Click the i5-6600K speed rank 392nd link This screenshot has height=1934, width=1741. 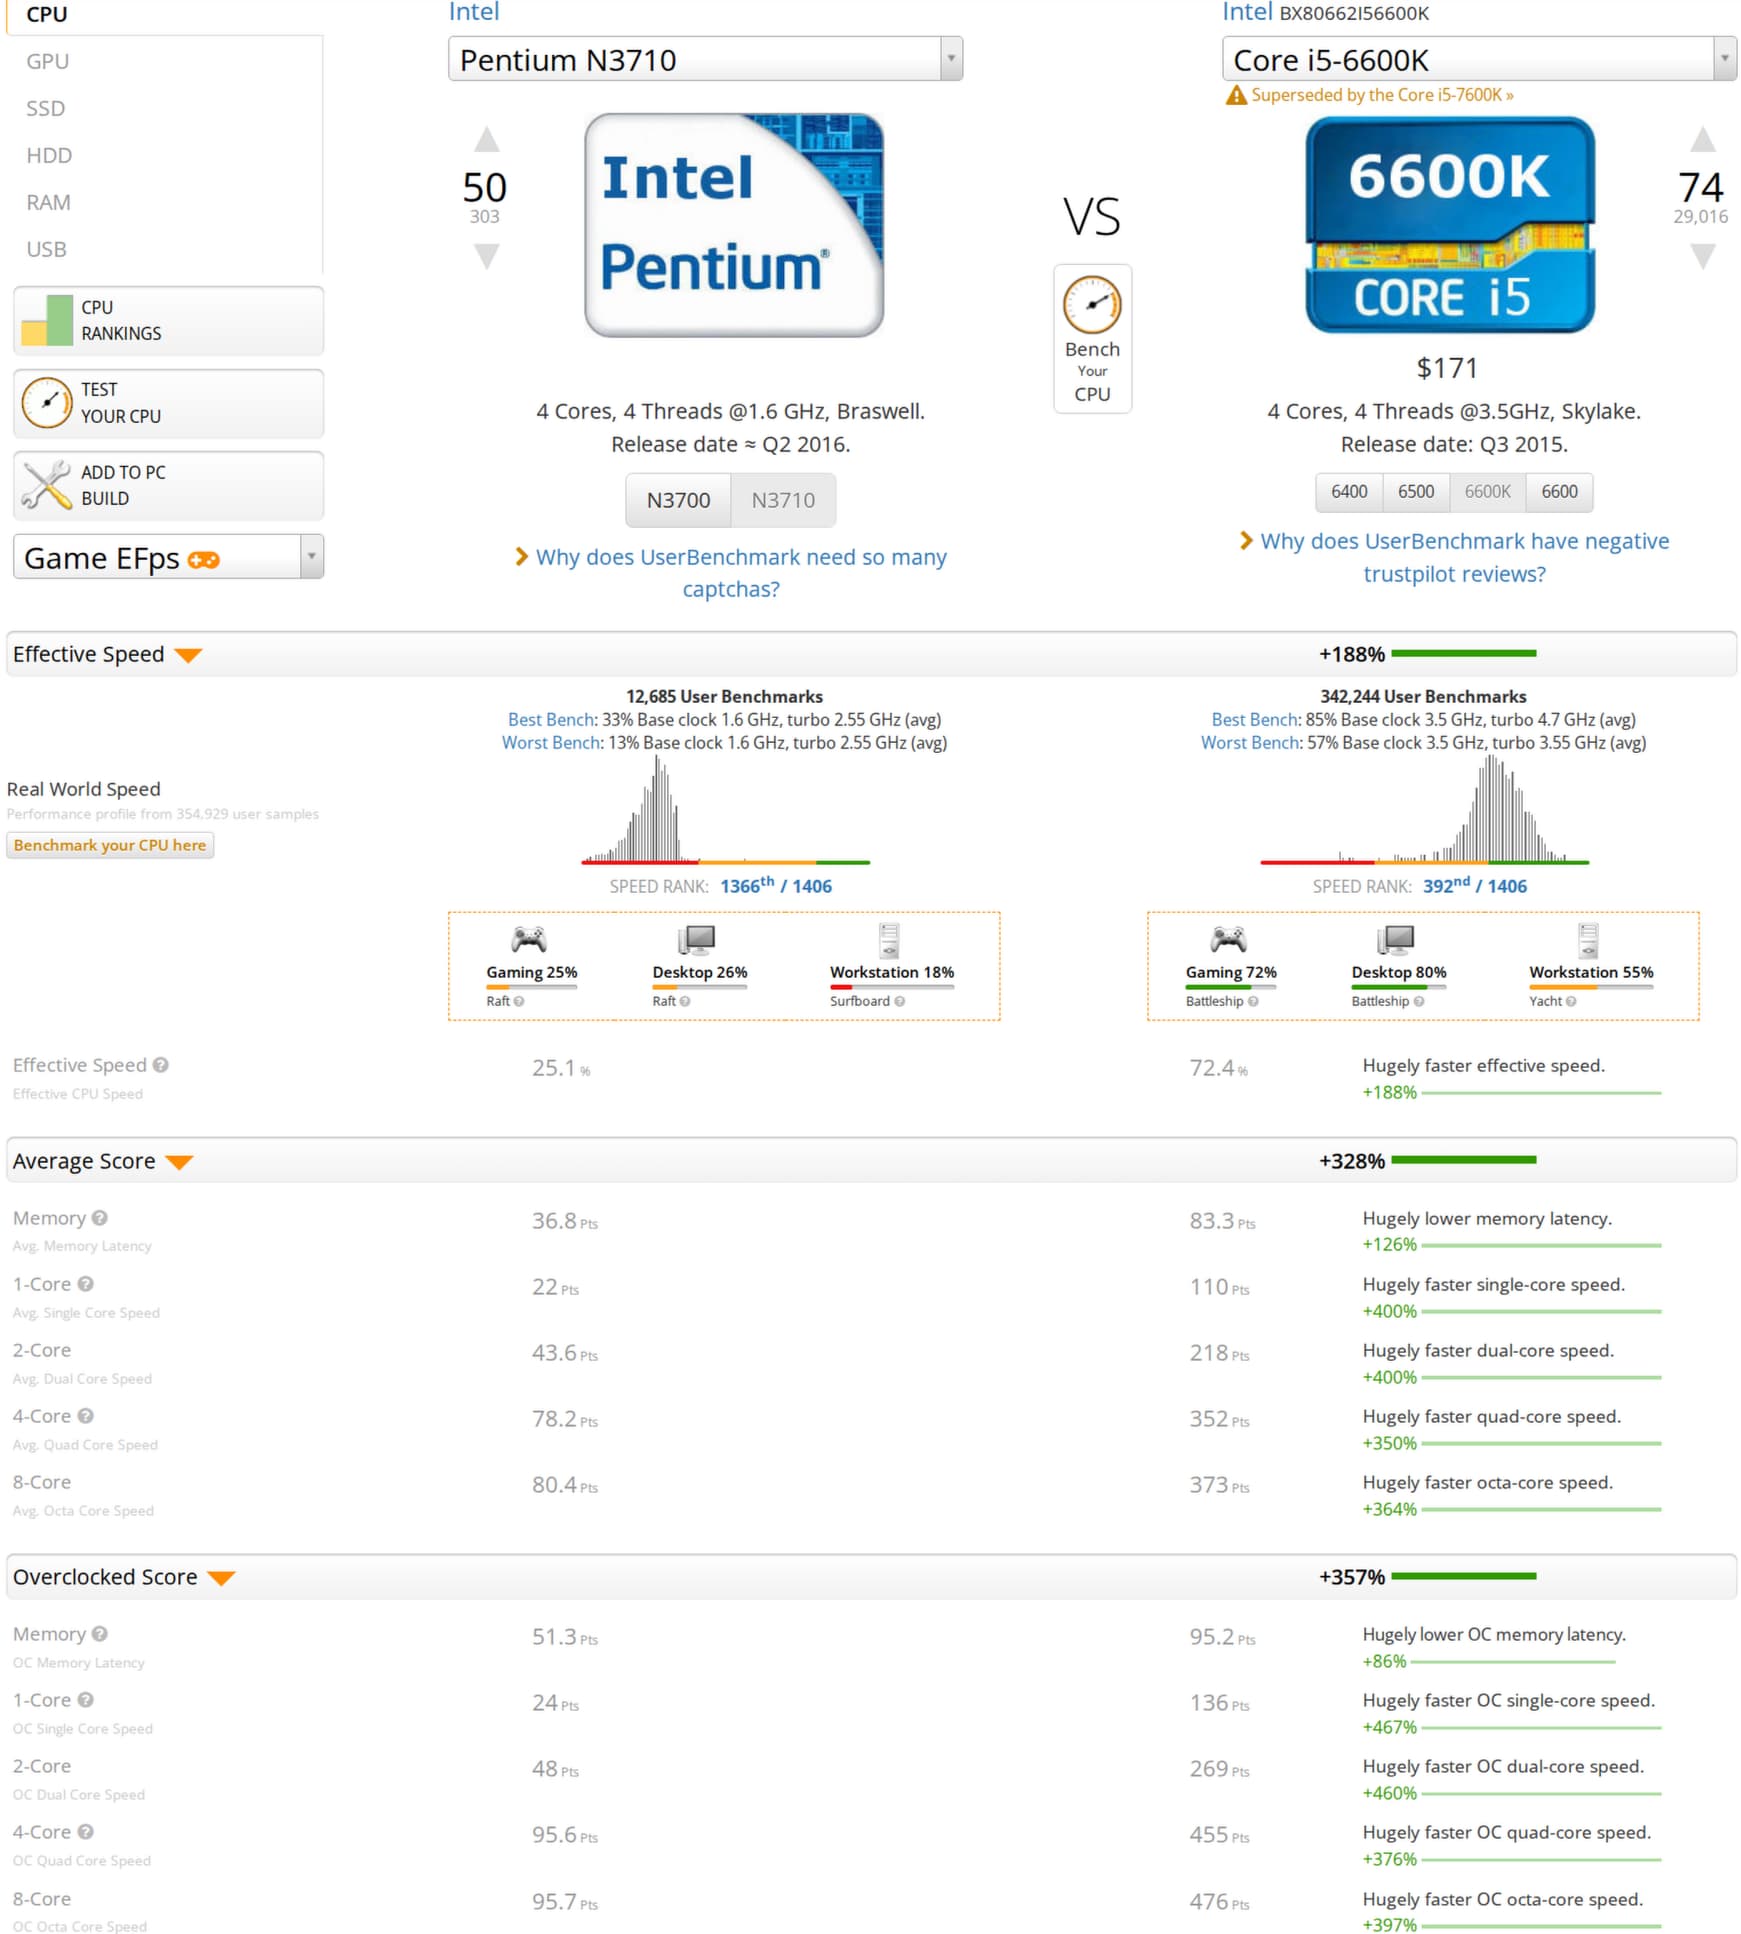1475,886
